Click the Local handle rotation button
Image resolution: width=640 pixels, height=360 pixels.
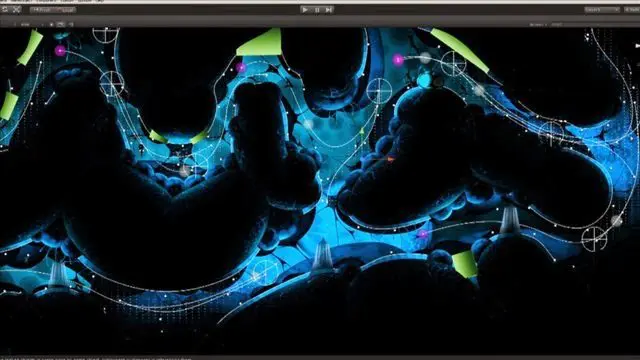tap(64, 9)
